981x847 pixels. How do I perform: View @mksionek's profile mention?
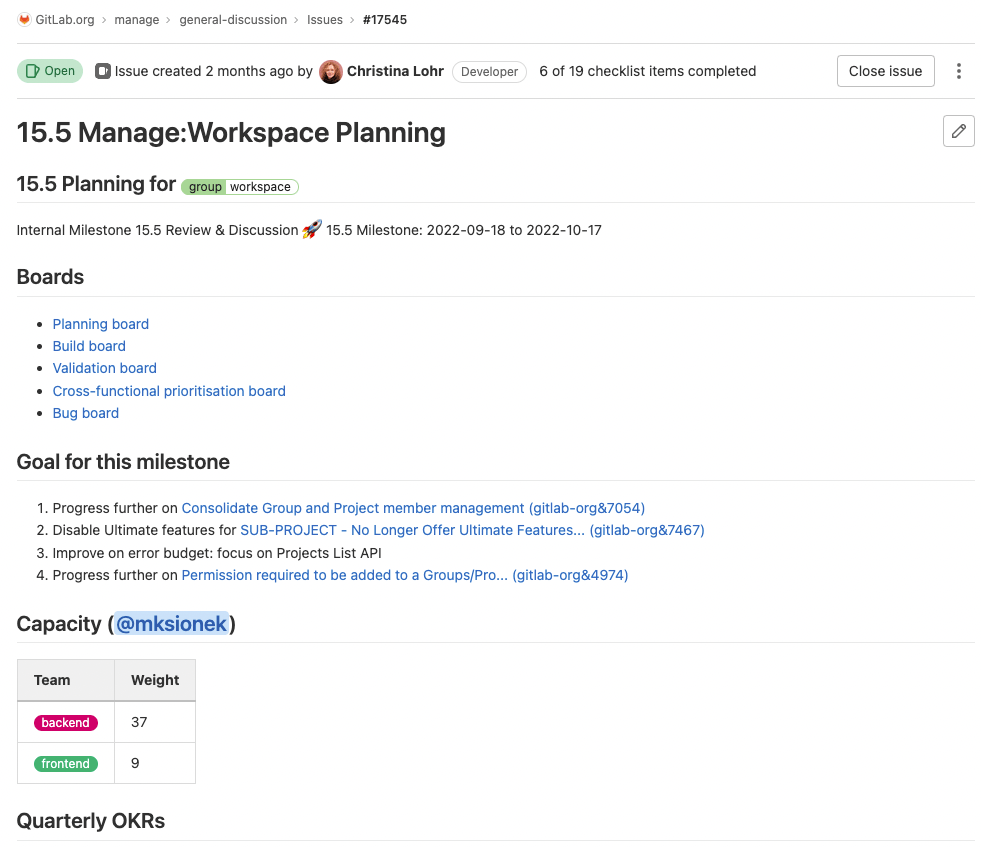[172, 623]
